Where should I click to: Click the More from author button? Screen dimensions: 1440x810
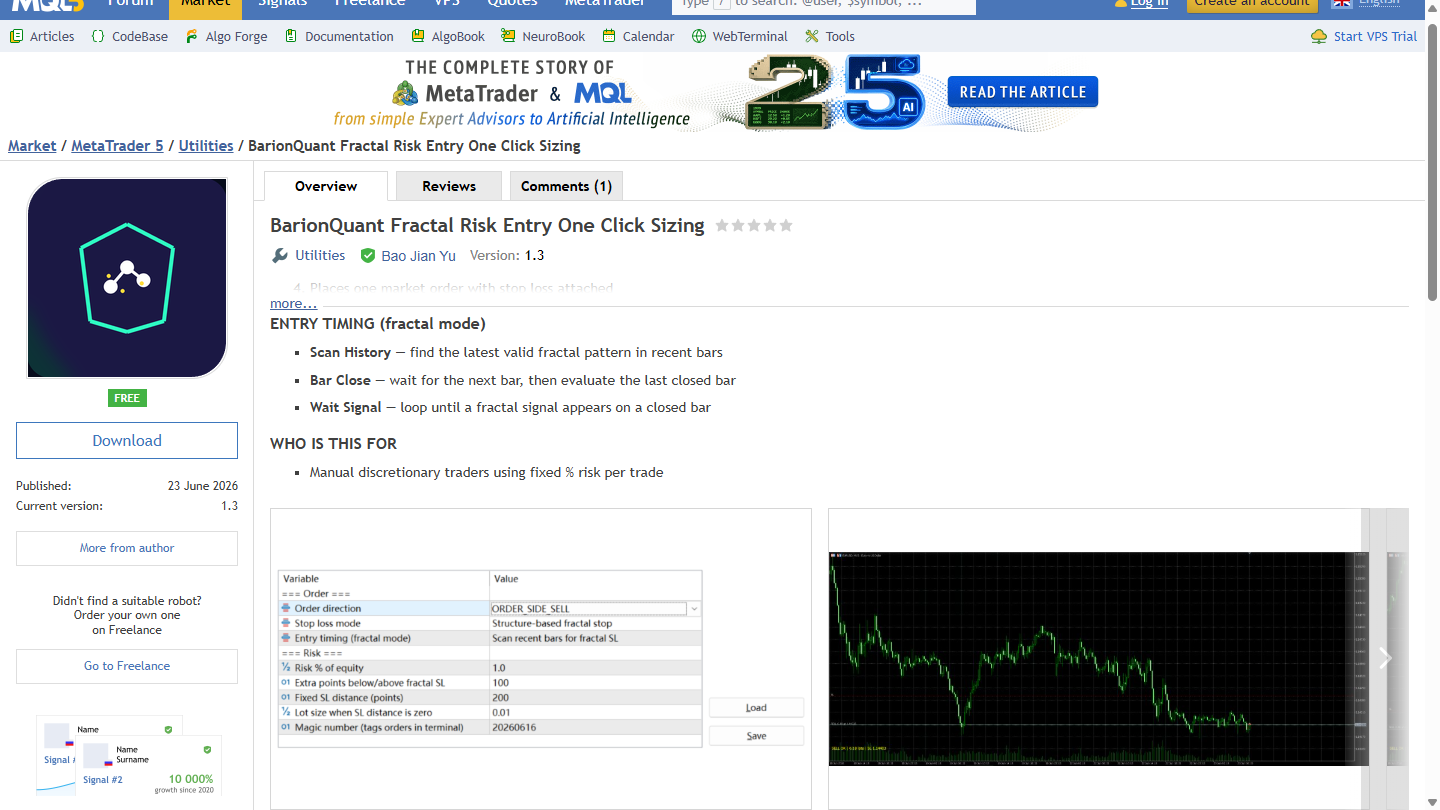[127, 548]
